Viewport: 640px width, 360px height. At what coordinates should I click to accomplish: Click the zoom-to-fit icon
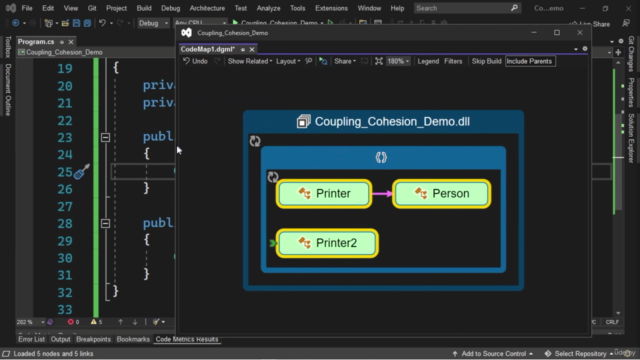[379, 61]
